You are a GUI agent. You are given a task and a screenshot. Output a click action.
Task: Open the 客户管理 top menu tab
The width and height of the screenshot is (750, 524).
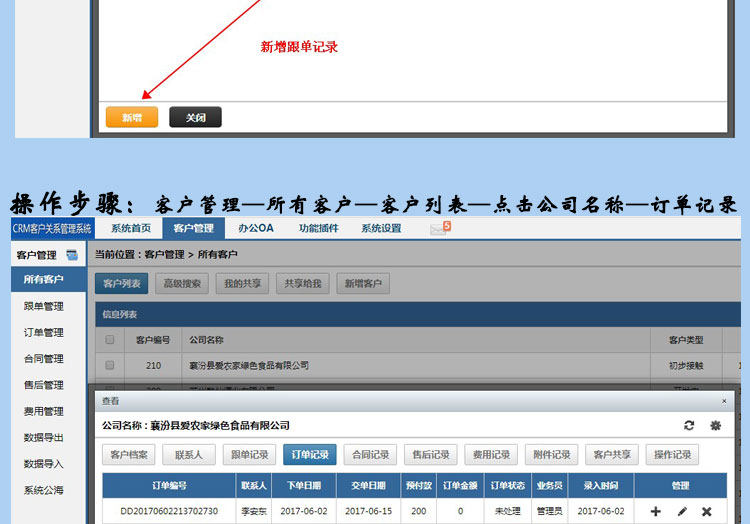point(193,229)
